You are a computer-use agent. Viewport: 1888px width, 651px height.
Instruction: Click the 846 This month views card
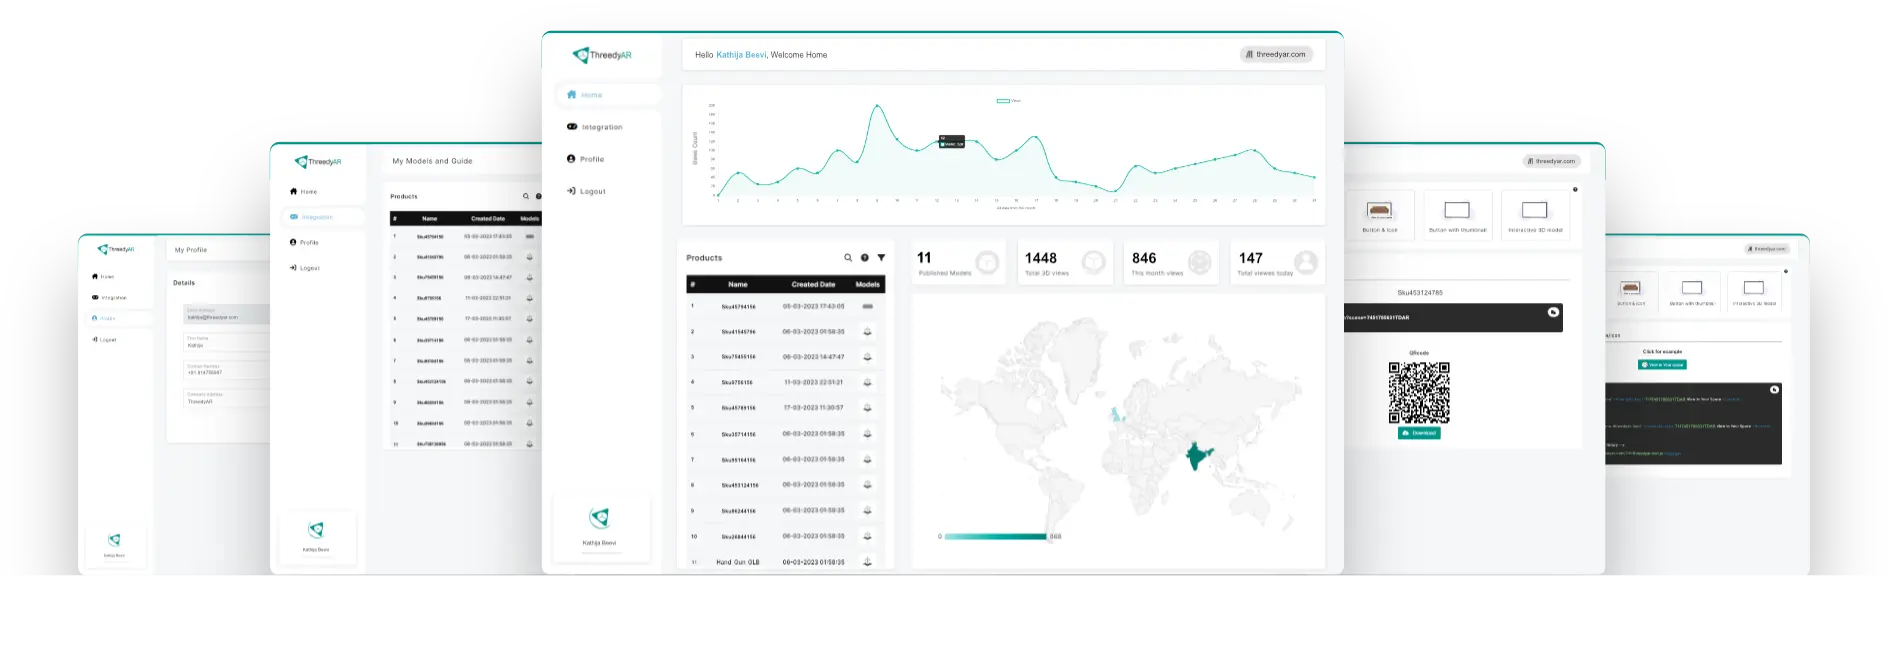(1171, 262)
